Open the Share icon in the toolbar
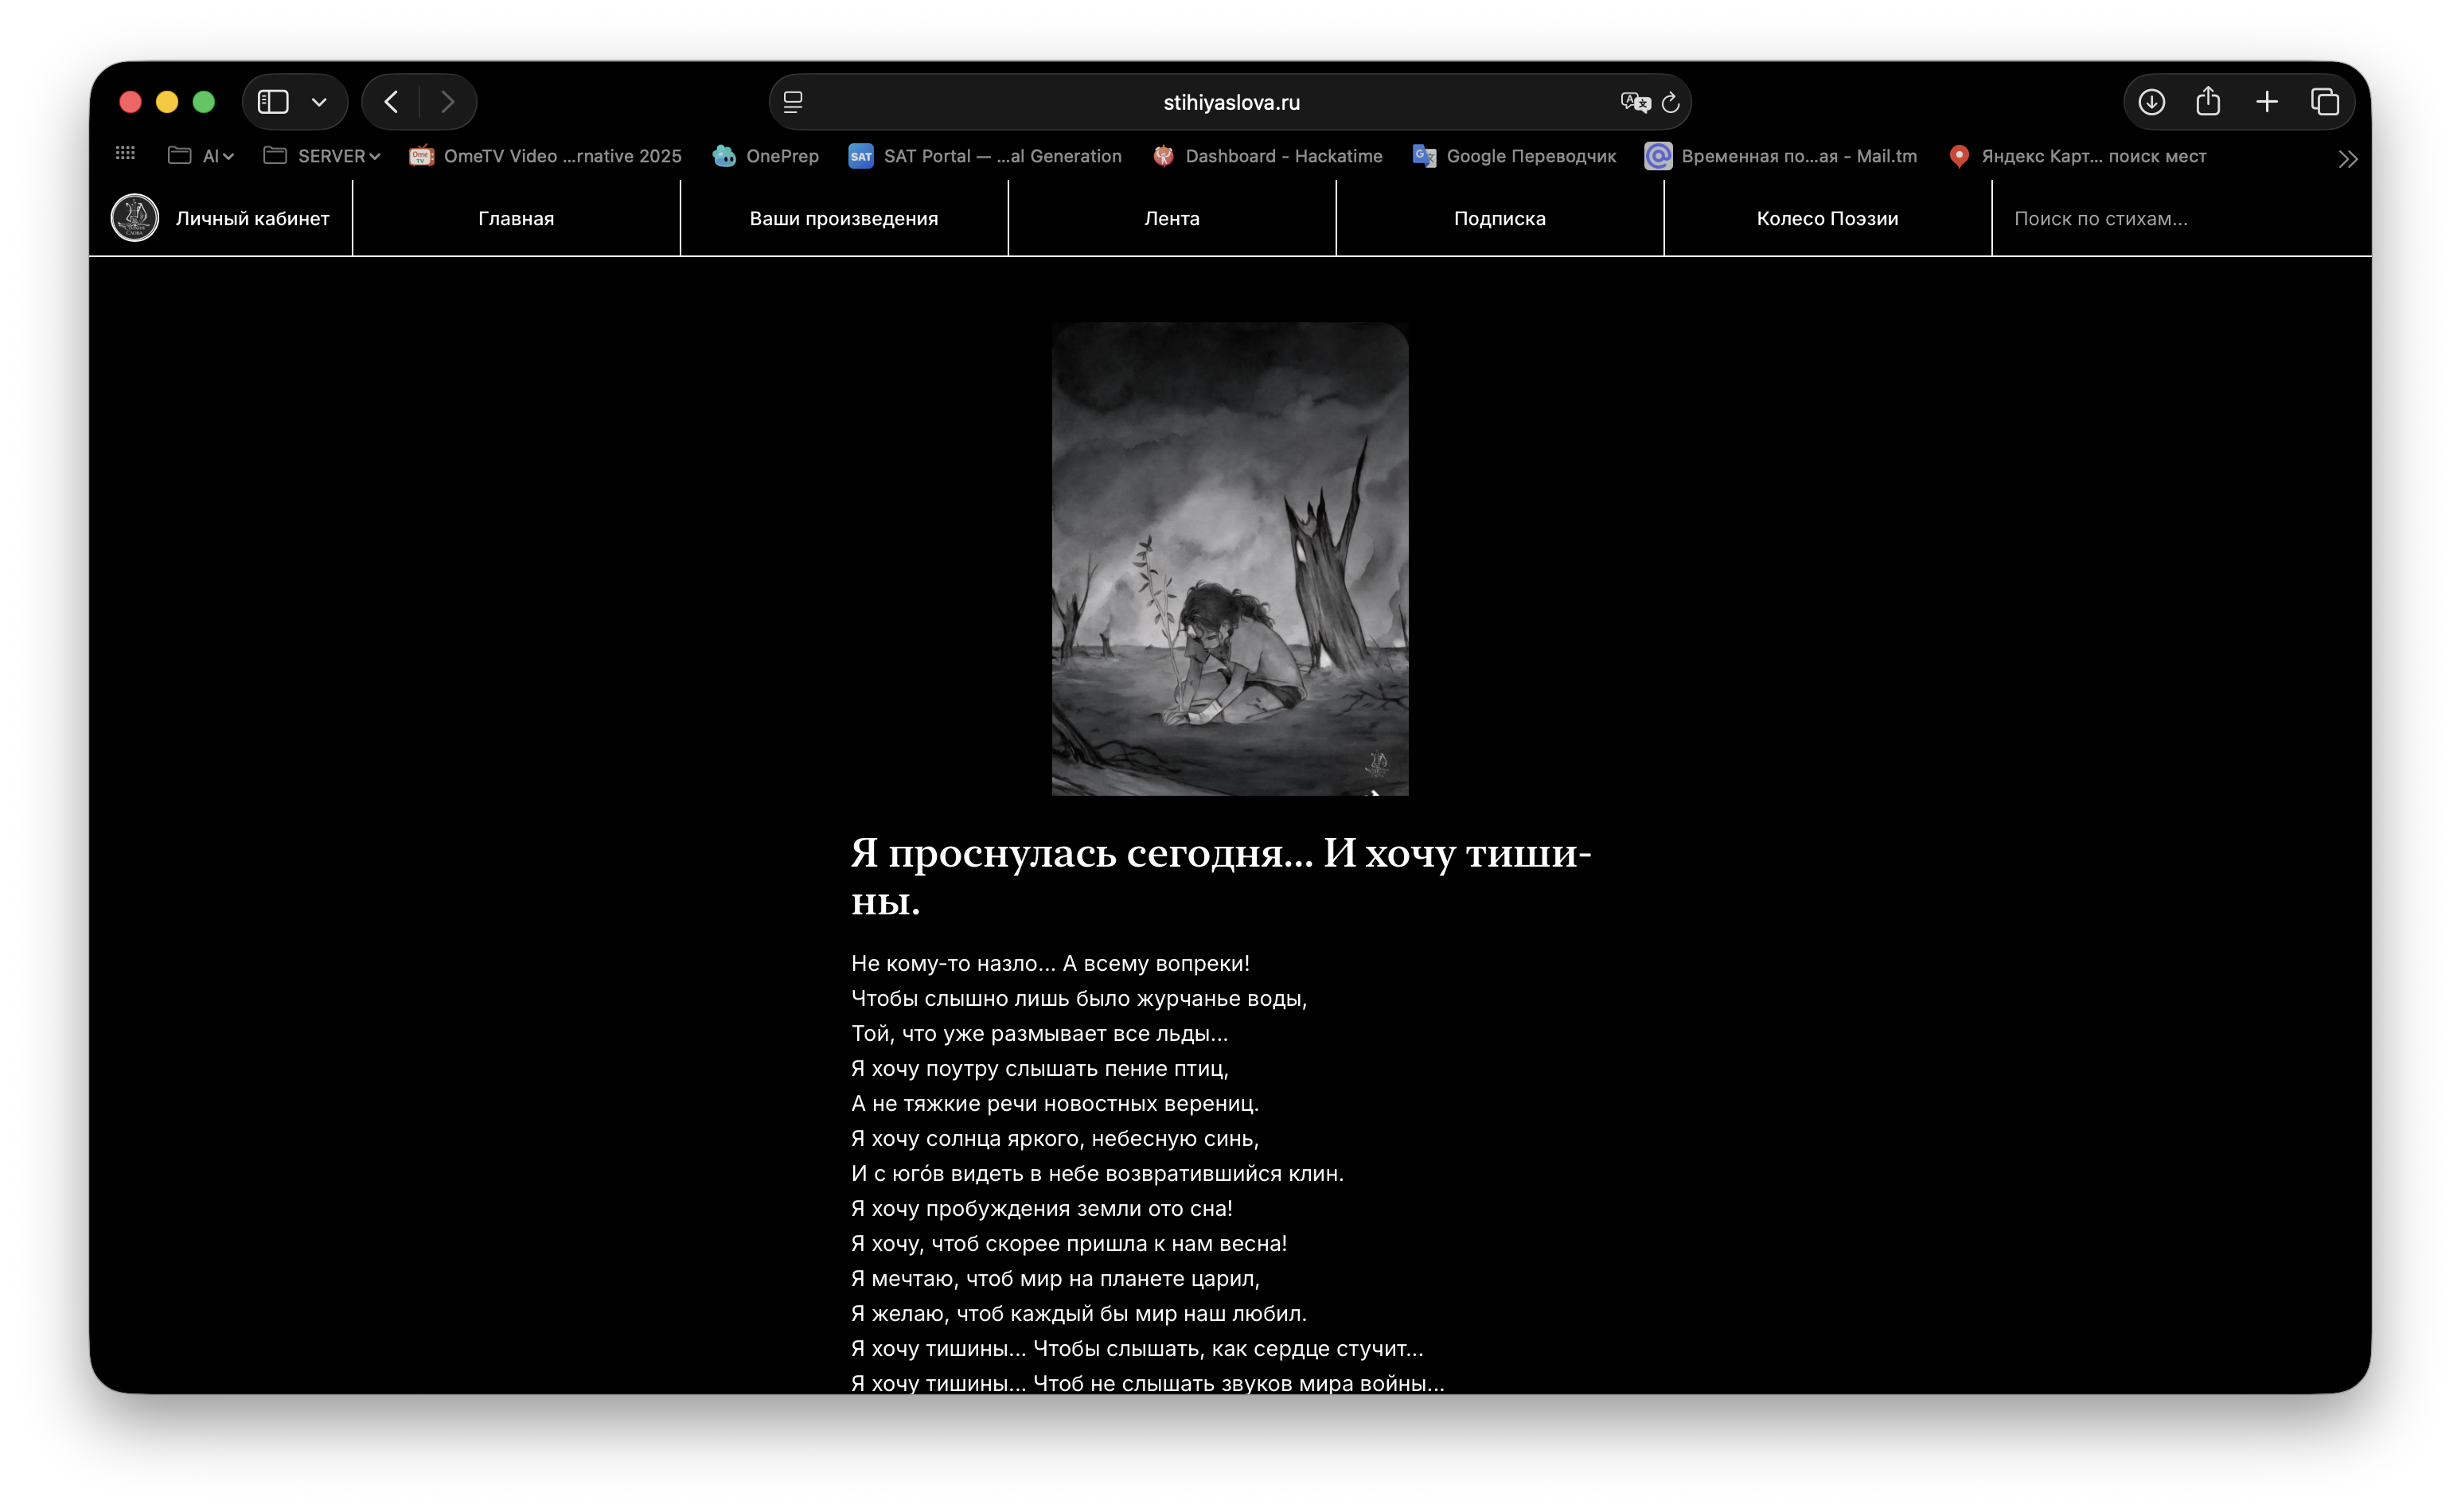The image size is (2461, 1512). (2208, 101)
